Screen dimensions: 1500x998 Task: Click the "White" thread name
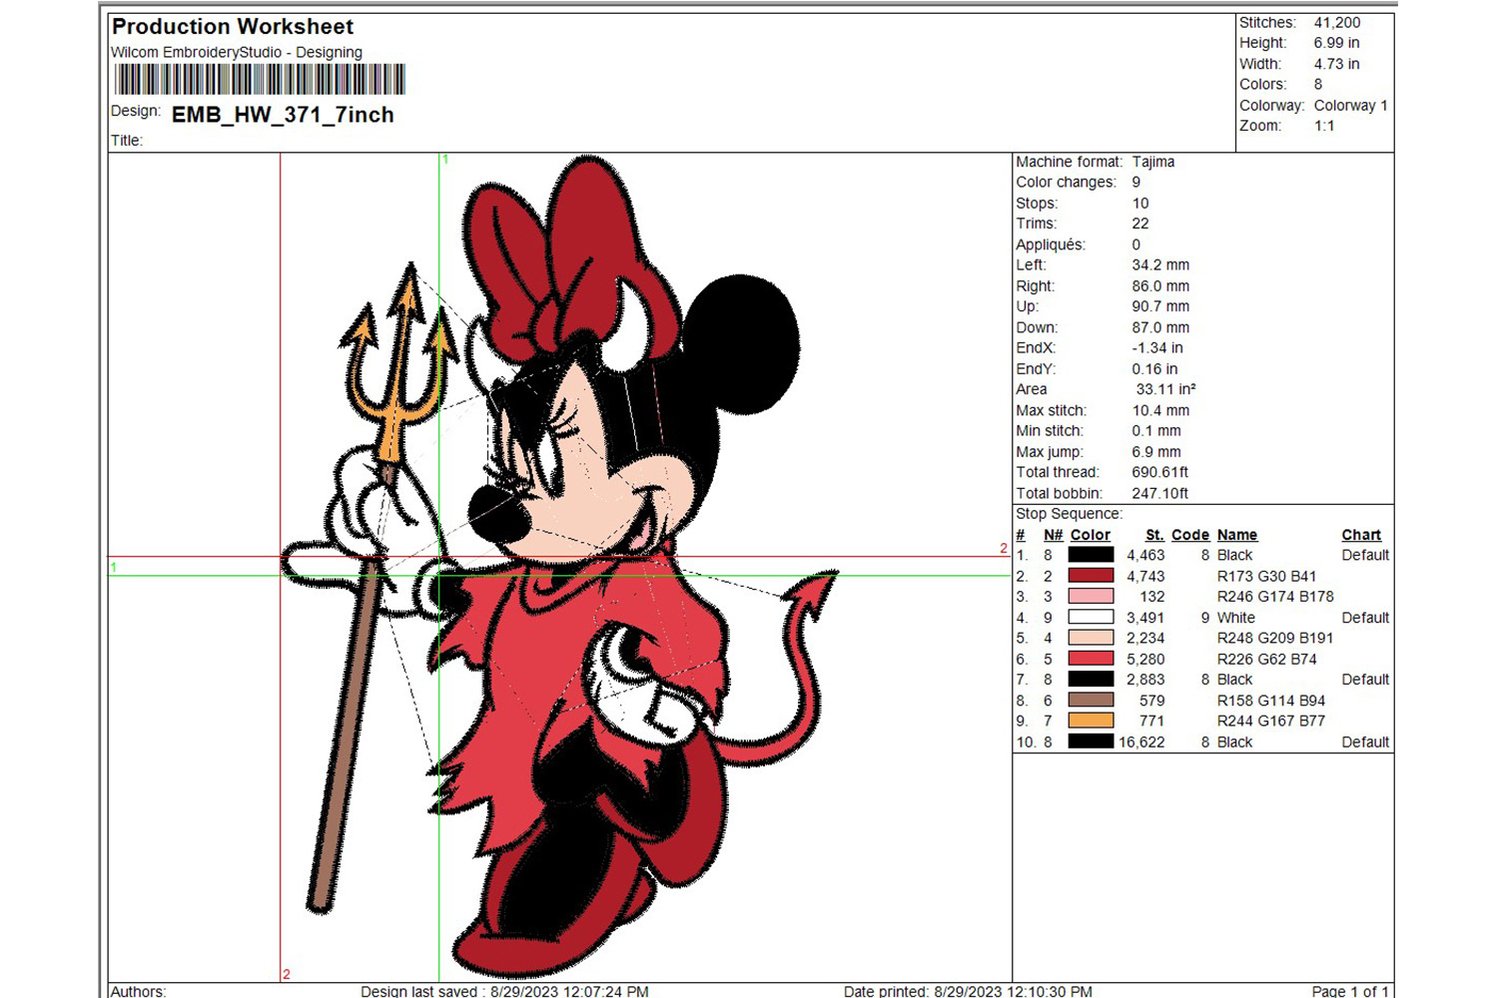pyautogui.click(x=1236, y=618)
